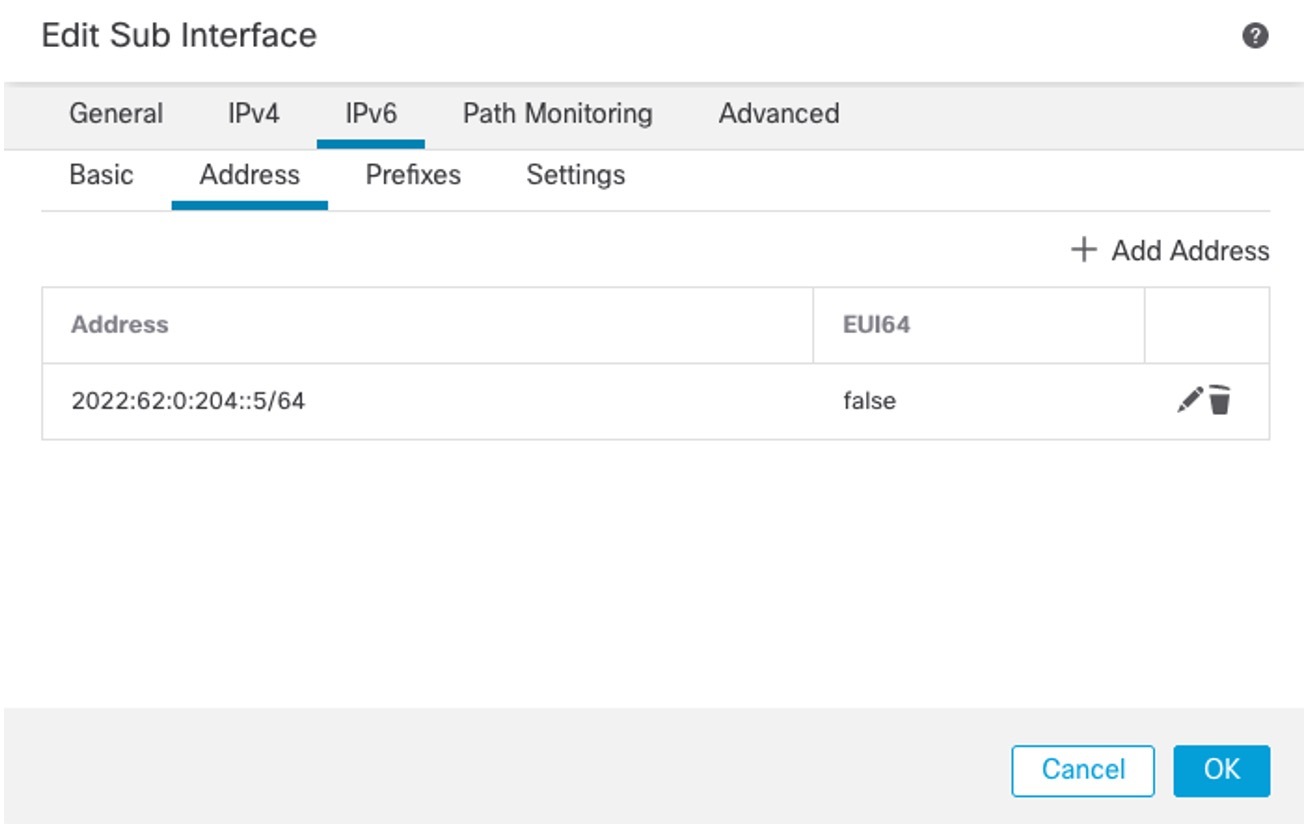Select the Basic sub-tab
The height and width of the screenshot is (824, 1310).
(x=100, y=175)
